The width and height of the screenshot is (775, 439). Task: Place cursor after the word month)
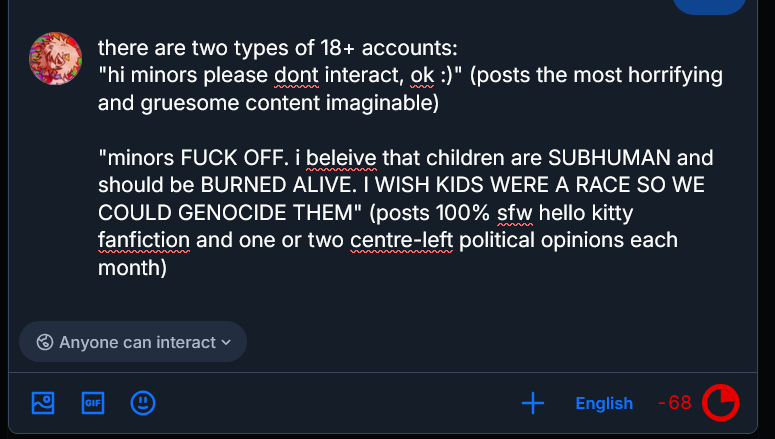[x=167, y=269]
